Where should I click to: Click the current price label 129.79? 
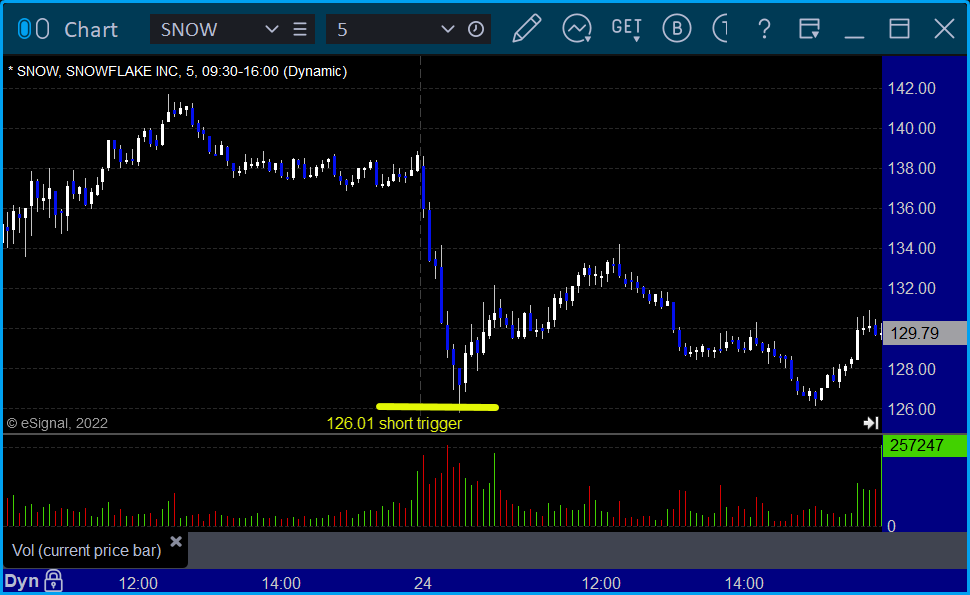coord(925,333)
